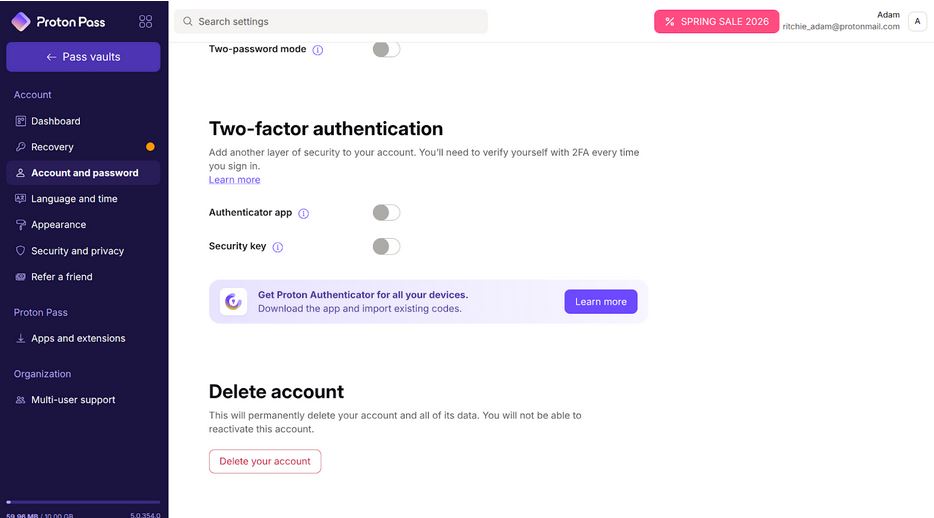Click the Proton Authenticator app logo

coord(233,302)
